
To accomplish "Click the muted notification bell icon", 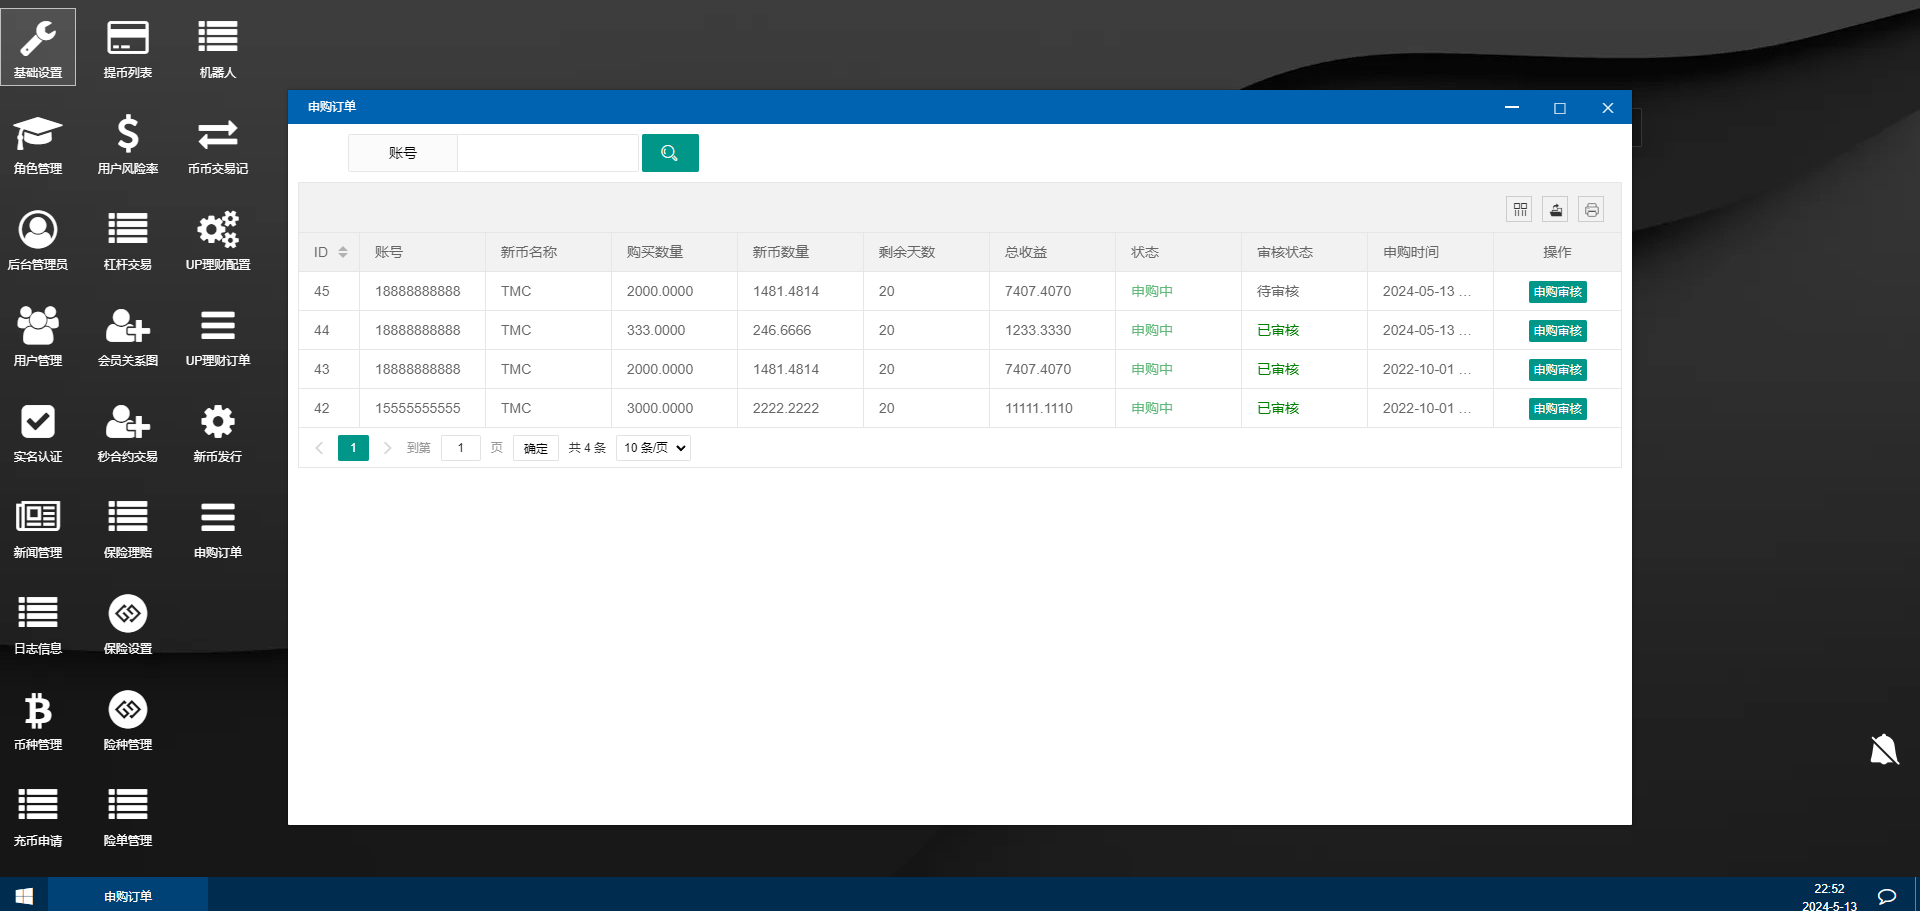I will pyautogui.click(x=1884, y=749).
